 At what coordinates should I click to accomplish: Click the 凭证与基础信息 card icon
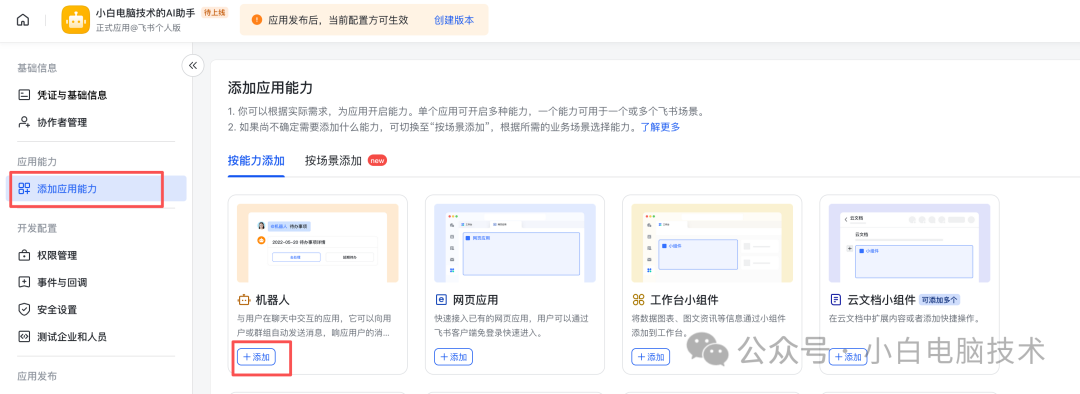[x=24, y=95]
